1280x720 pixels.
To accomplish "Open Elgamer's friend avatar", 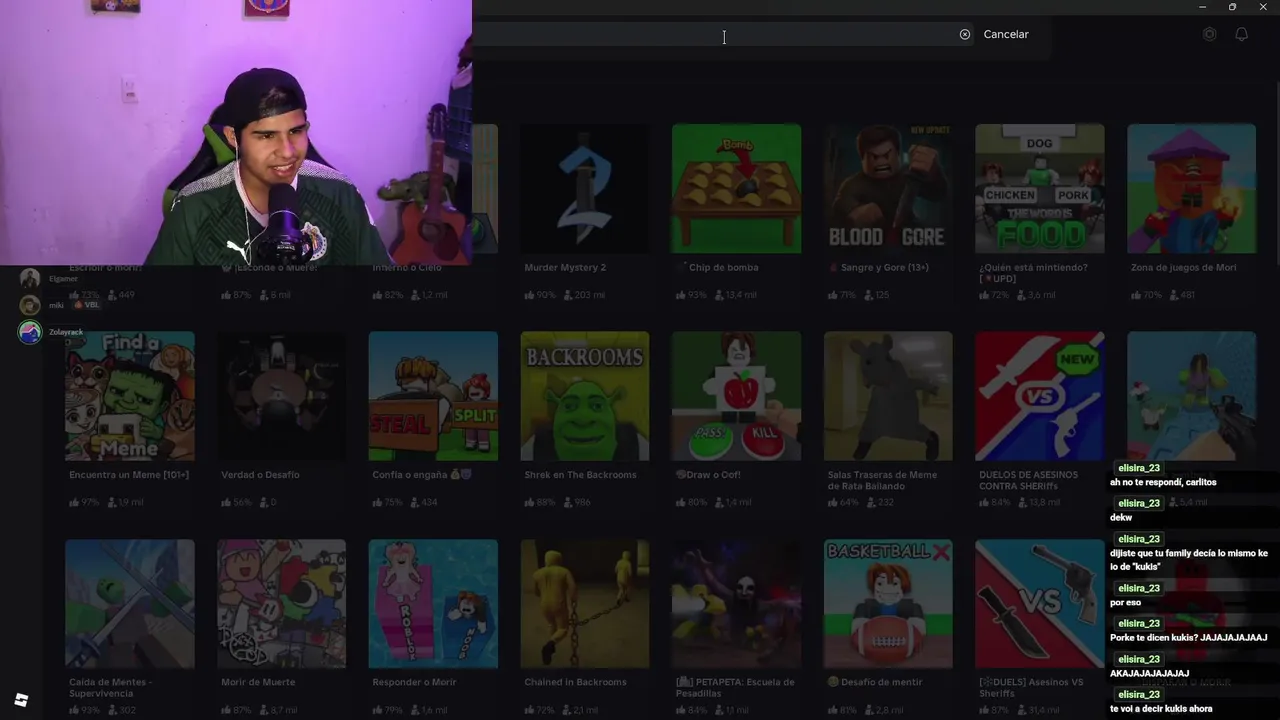I will [x=30, y=279].
